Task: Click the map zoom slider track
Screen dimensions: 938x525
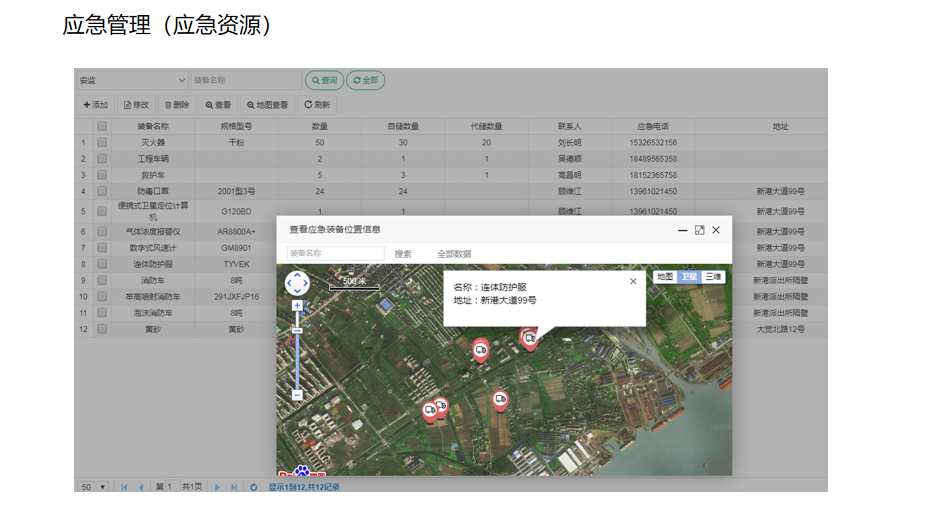Action: pos(297,360)
